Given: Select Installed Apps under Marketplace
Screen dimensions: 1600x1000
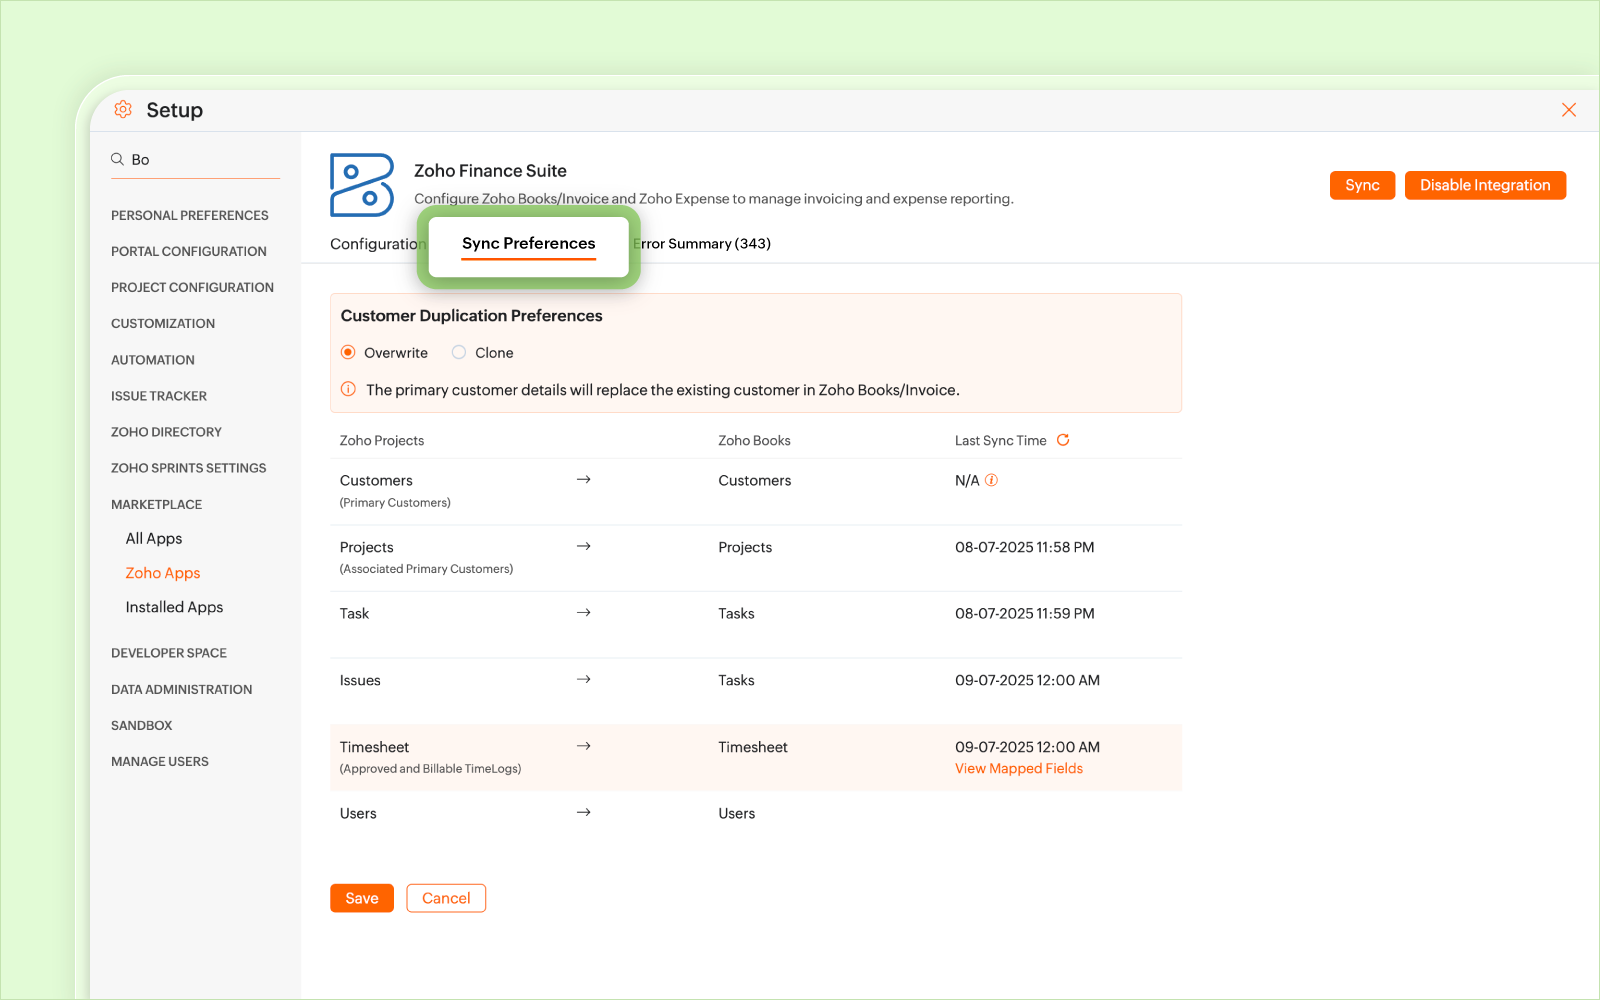Looking at the screenshot, I should pos(174,607).
